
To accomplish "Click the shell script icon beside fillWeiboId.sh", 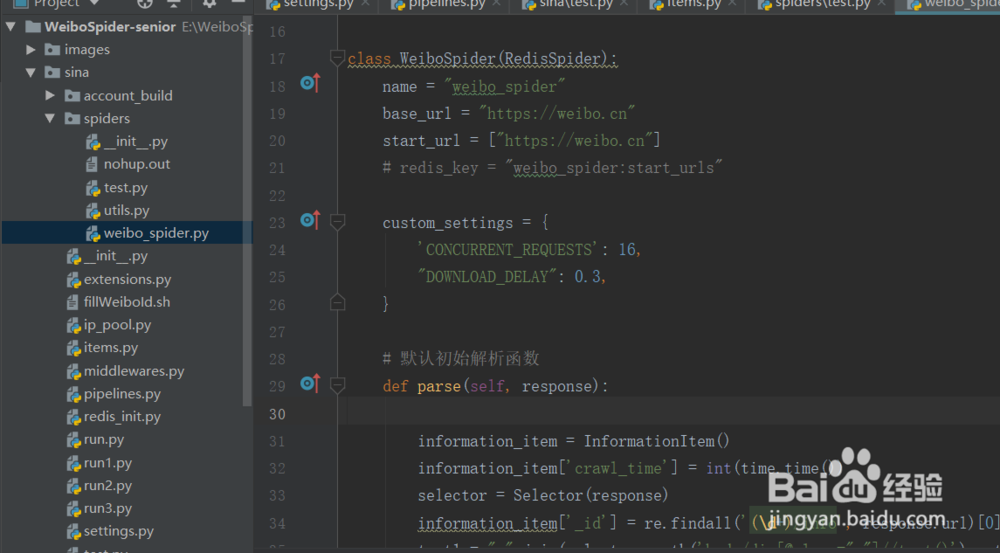I will [73, 302].
